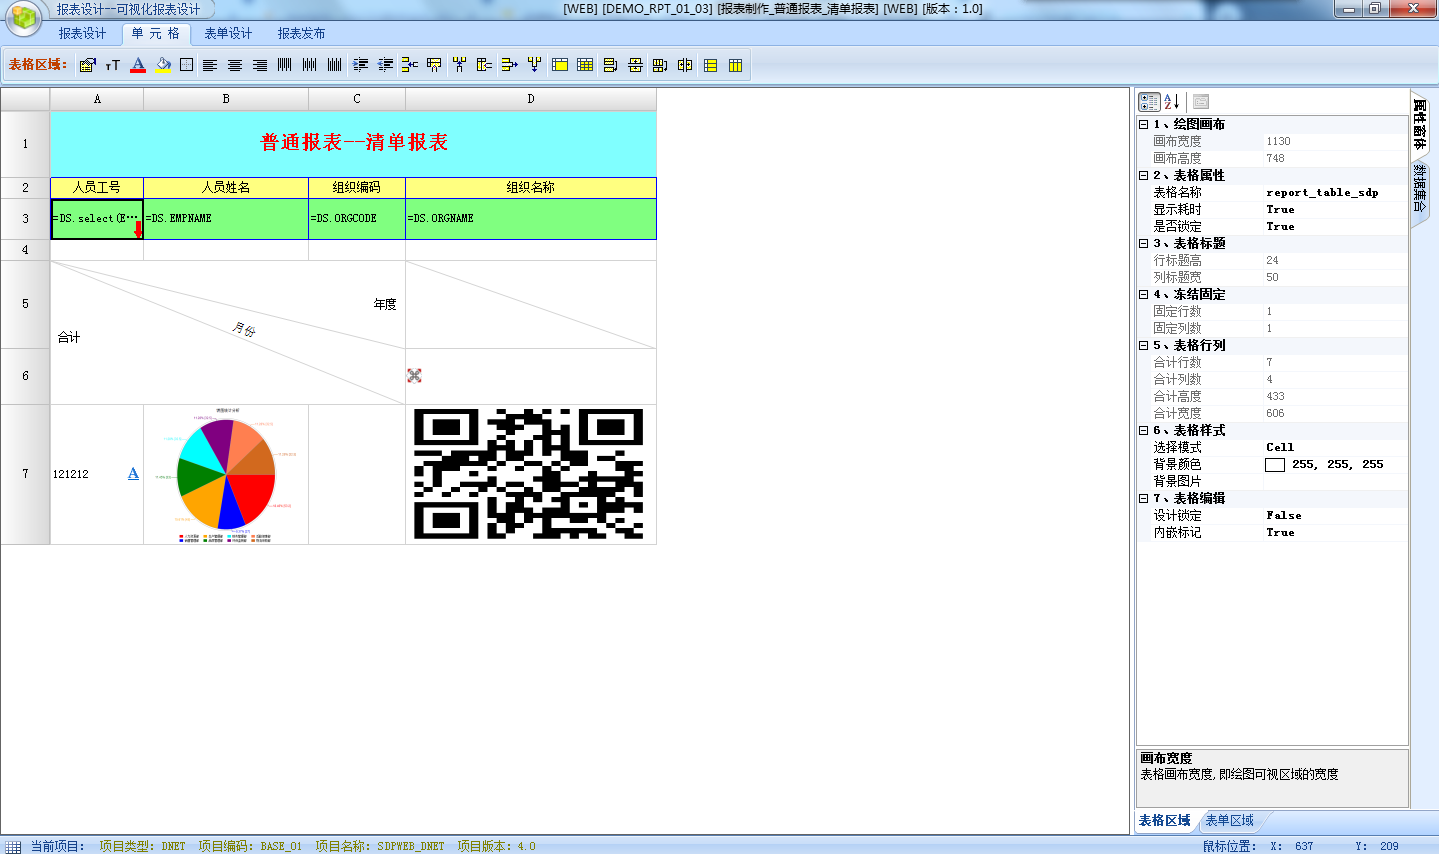Toggle the 是否锁定 True value
Viewport: 1439px width, 854px height.
click(x=1280, y=227)
